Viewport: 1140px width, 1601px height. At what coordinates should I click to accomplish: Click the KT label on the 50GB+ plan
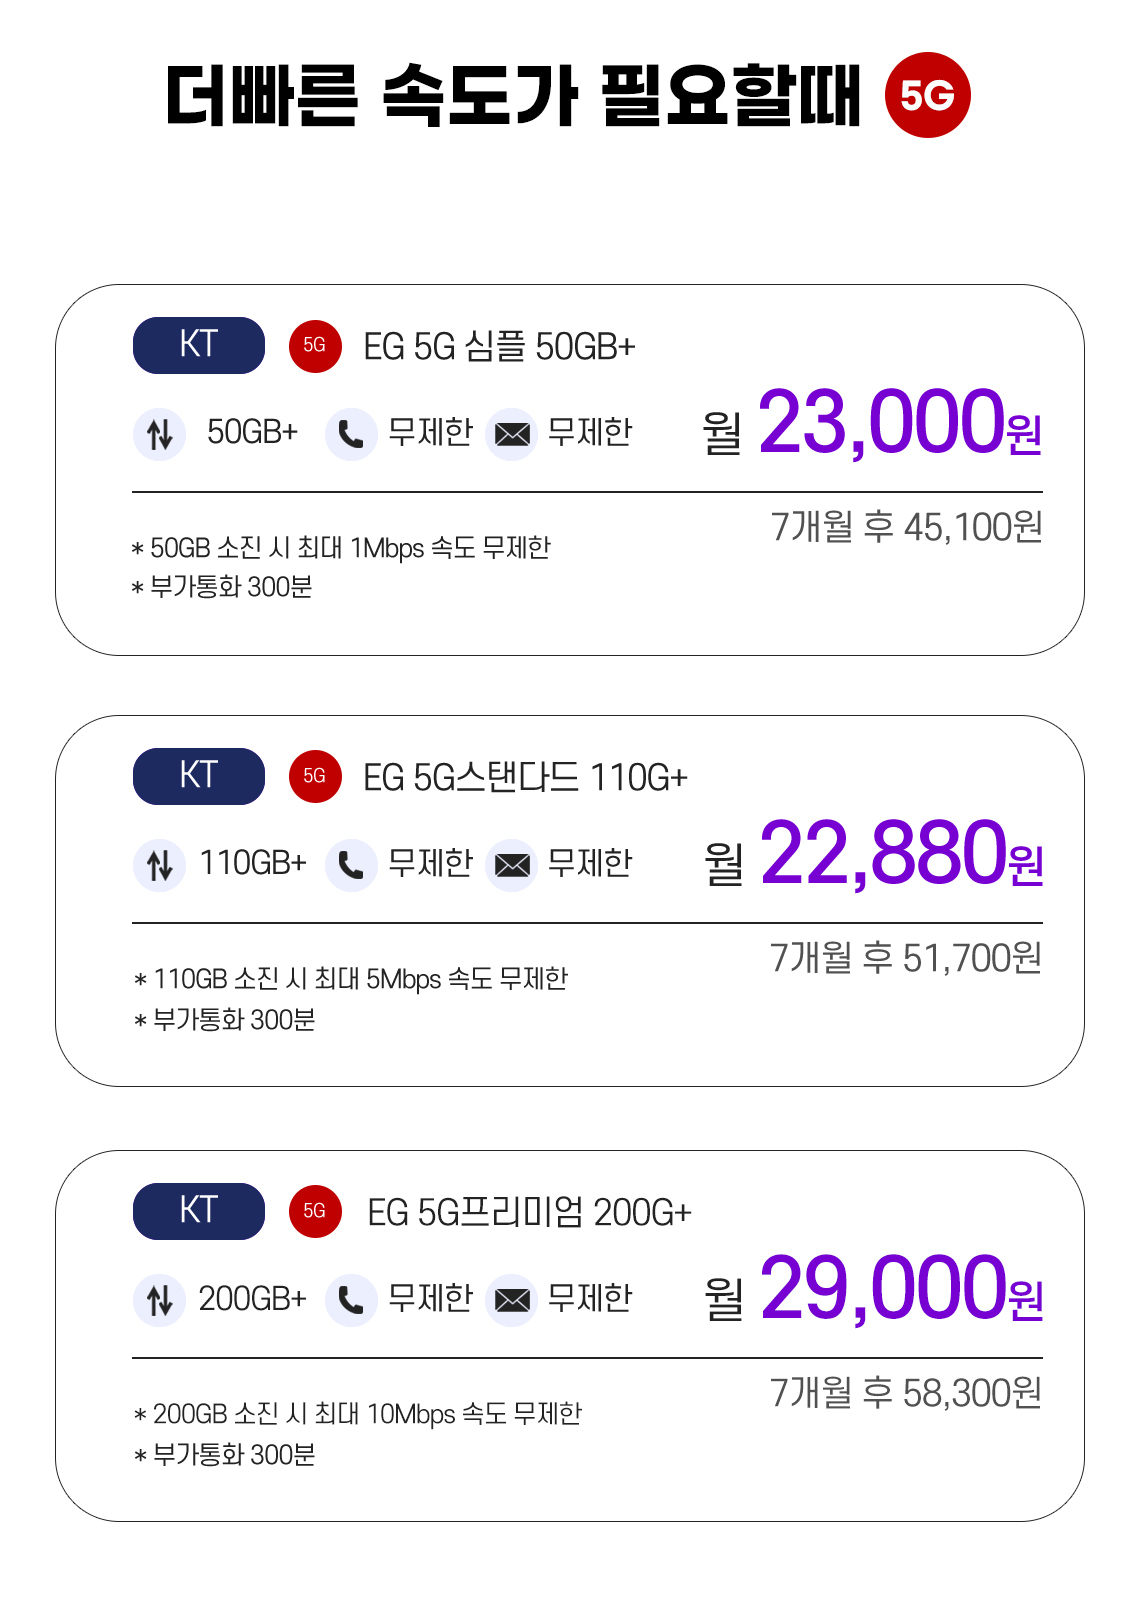click(x=199, y=345)
